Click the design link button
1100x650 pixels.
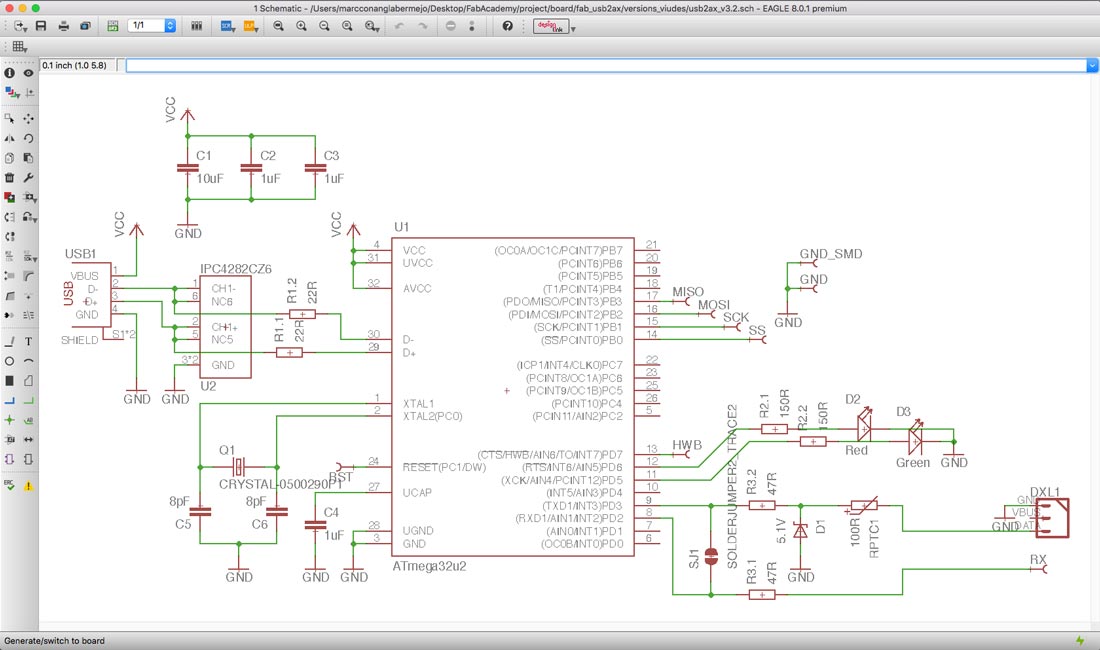tap(551, 26)
